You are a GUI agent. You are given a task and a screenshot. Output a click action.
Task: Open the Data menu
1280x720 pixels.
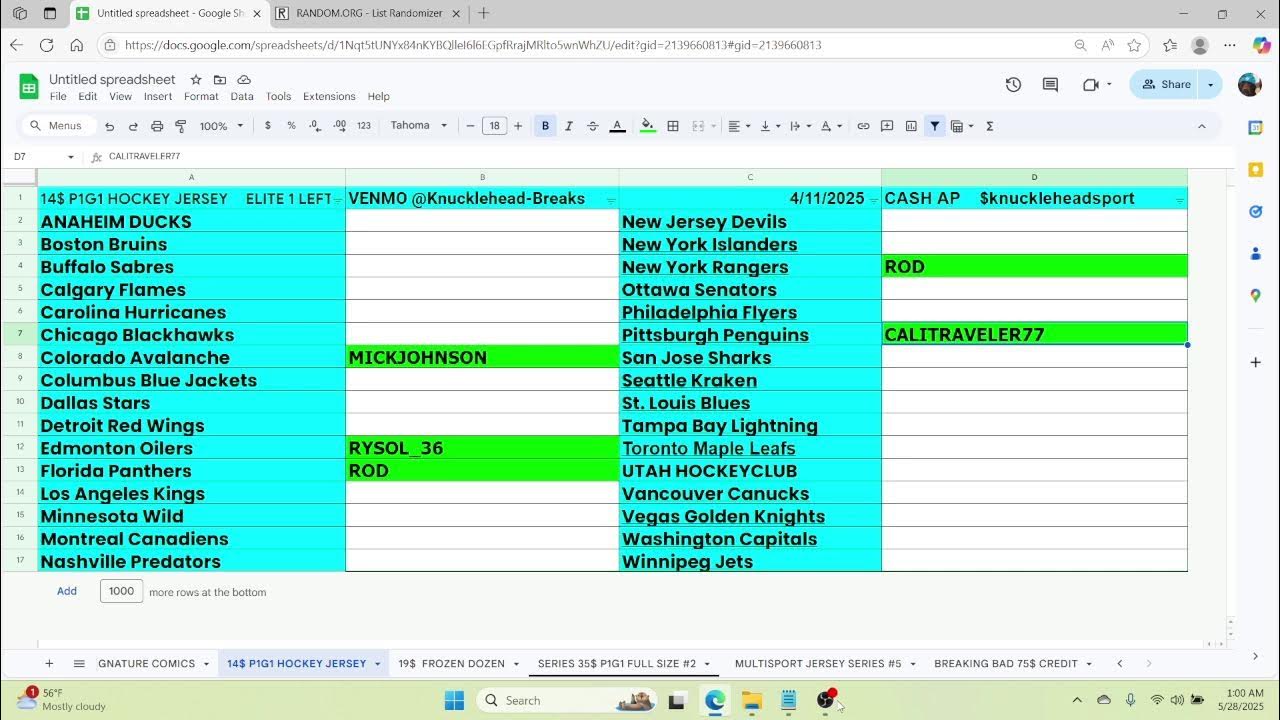point(242,97)
